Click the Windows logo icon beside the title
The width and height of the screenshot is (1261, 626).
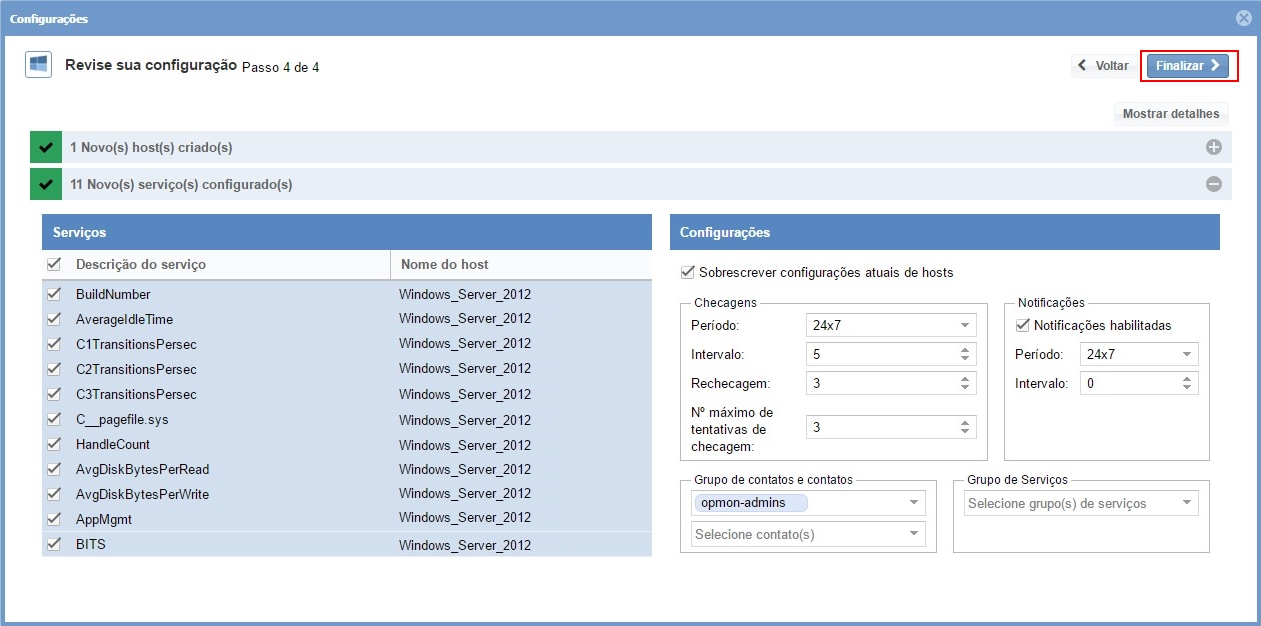tap(38, 65)
